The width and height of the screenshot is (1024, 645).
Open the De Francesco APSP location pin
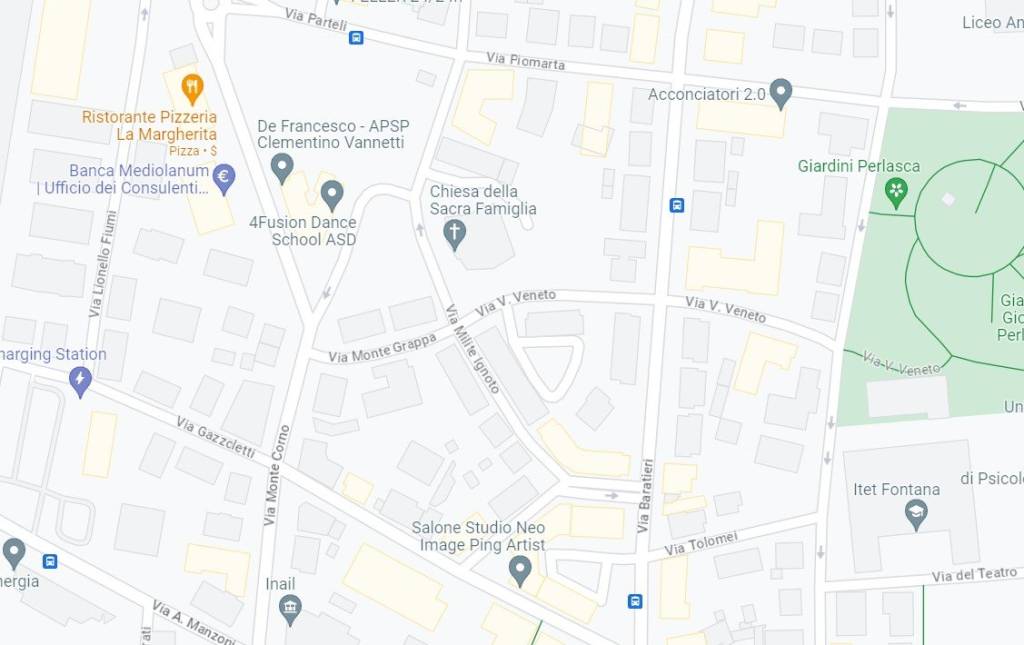click(x=281, y=169)
